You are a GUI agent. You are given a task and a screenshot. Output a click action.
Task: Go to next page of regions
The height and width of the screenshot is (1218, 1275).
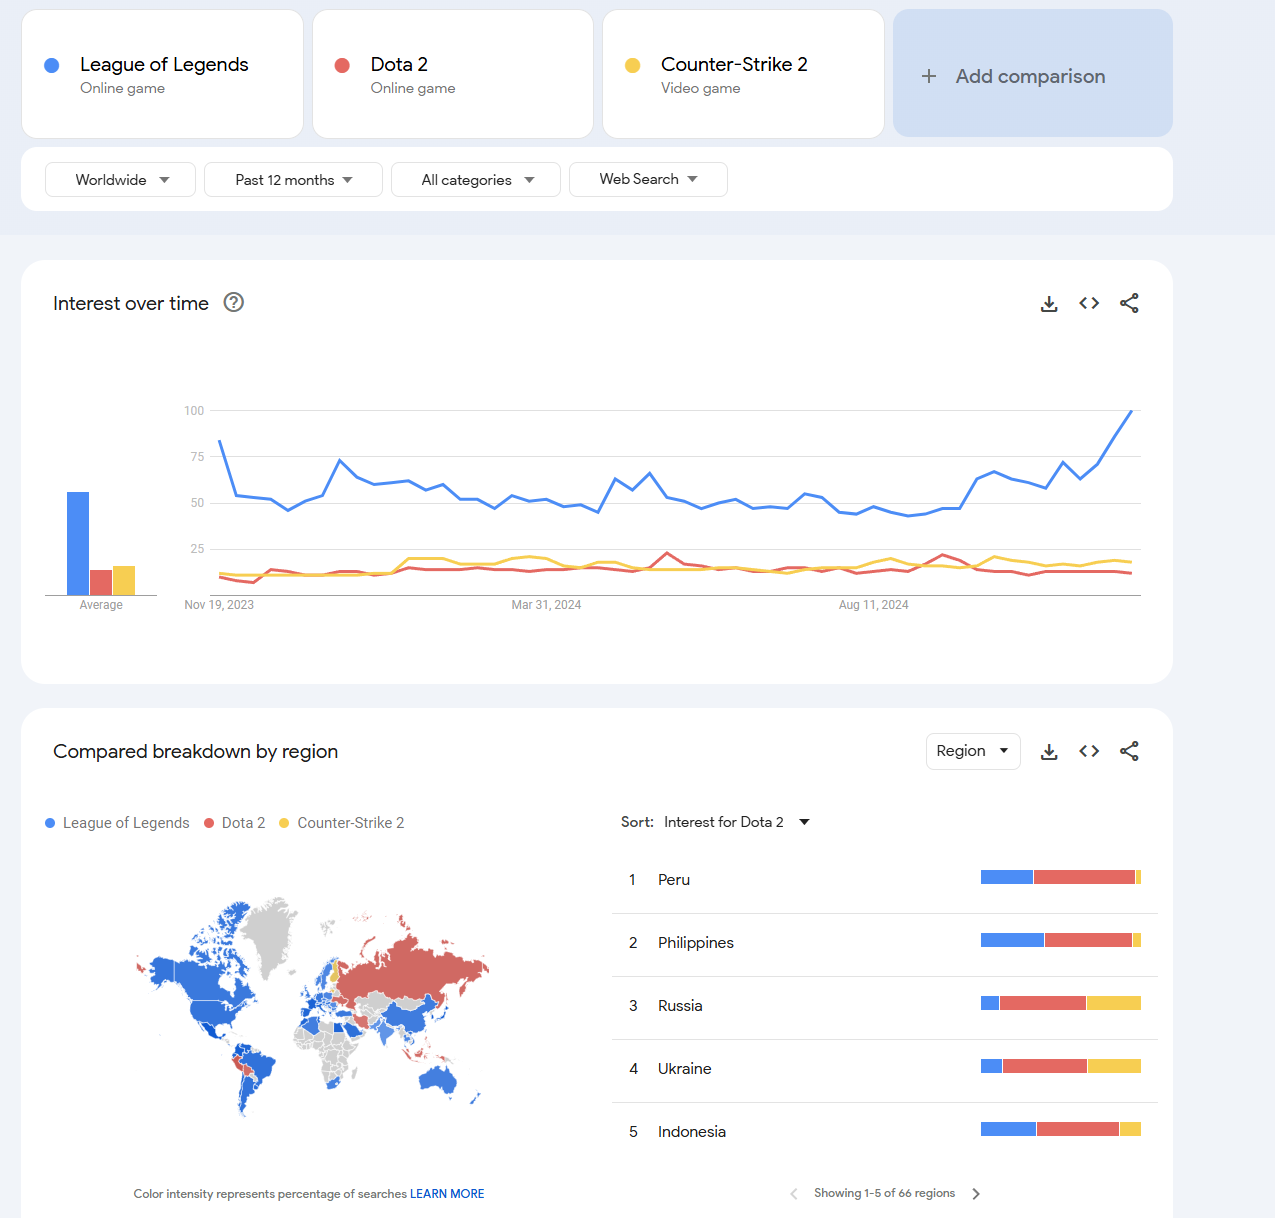click(x=976, y=1194)
